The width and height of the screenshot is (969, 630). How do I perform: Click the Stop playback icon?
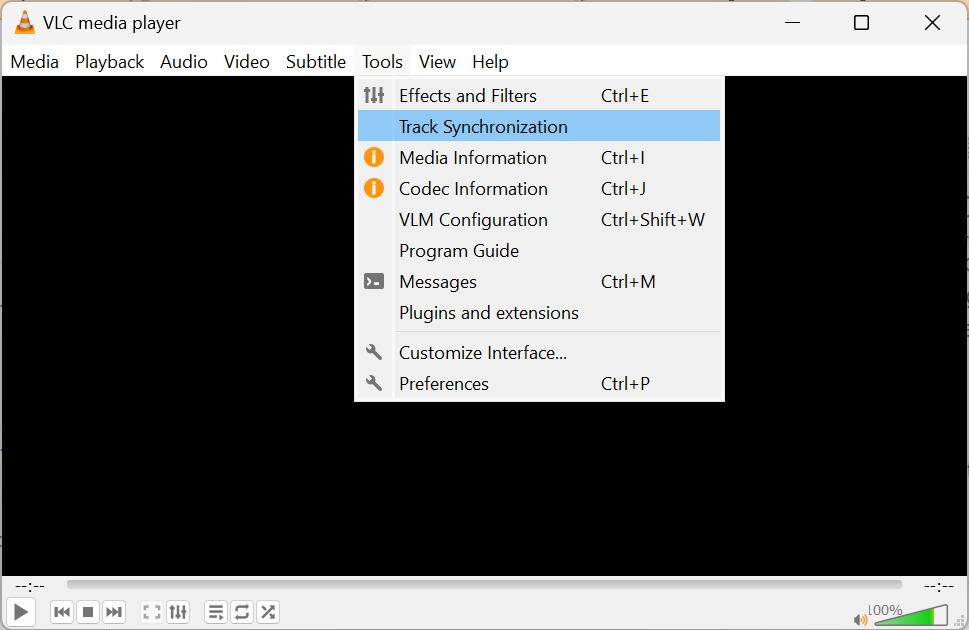[x=88, y=611]
